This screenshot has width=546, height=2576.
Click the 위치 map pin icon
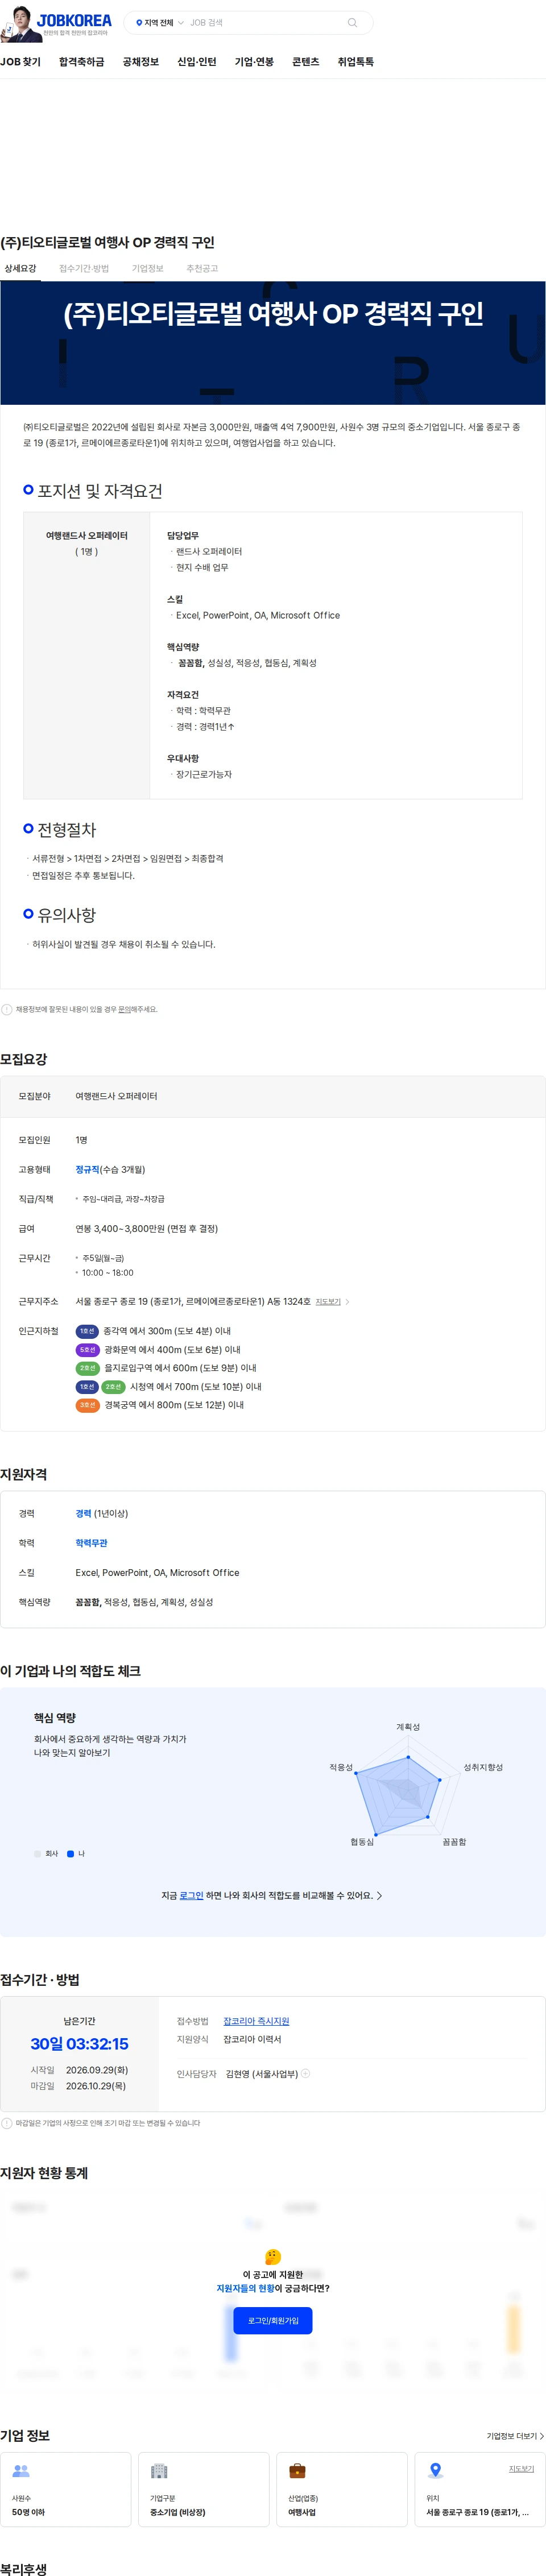click(435, 2470)
